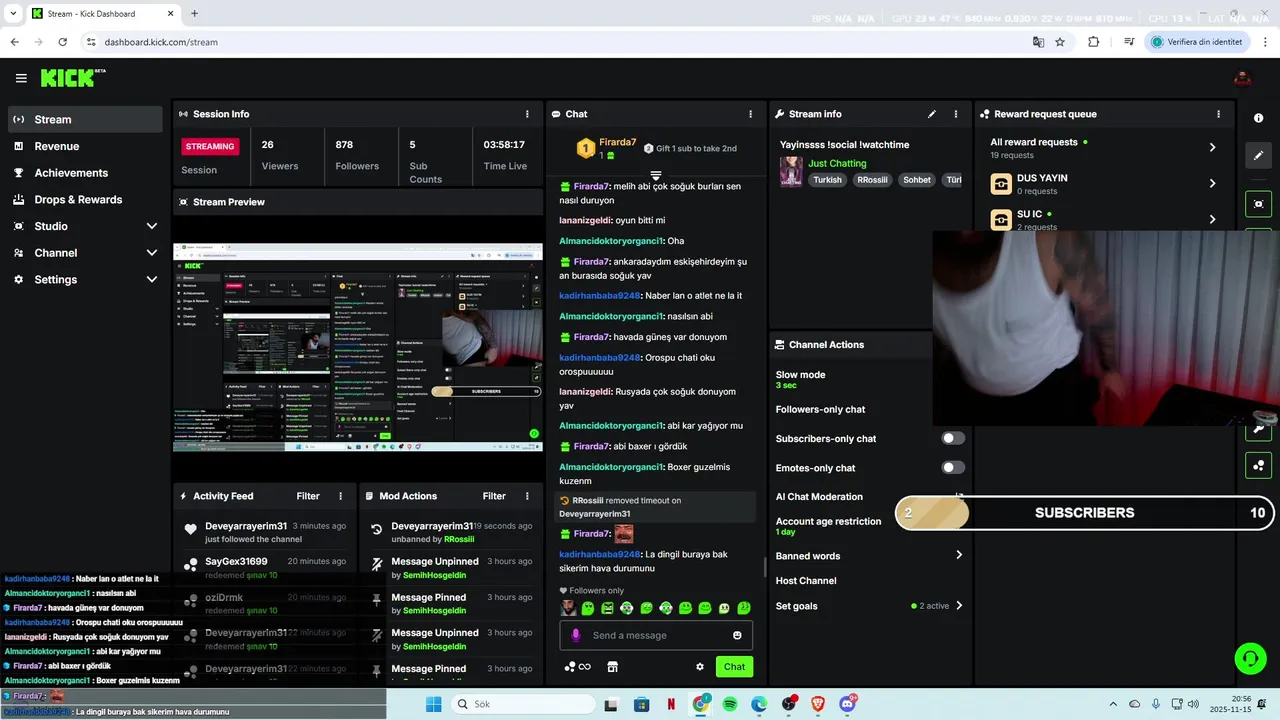Open browser extensions puzzle icon

pyautogui.click(x=1093, y=42)
